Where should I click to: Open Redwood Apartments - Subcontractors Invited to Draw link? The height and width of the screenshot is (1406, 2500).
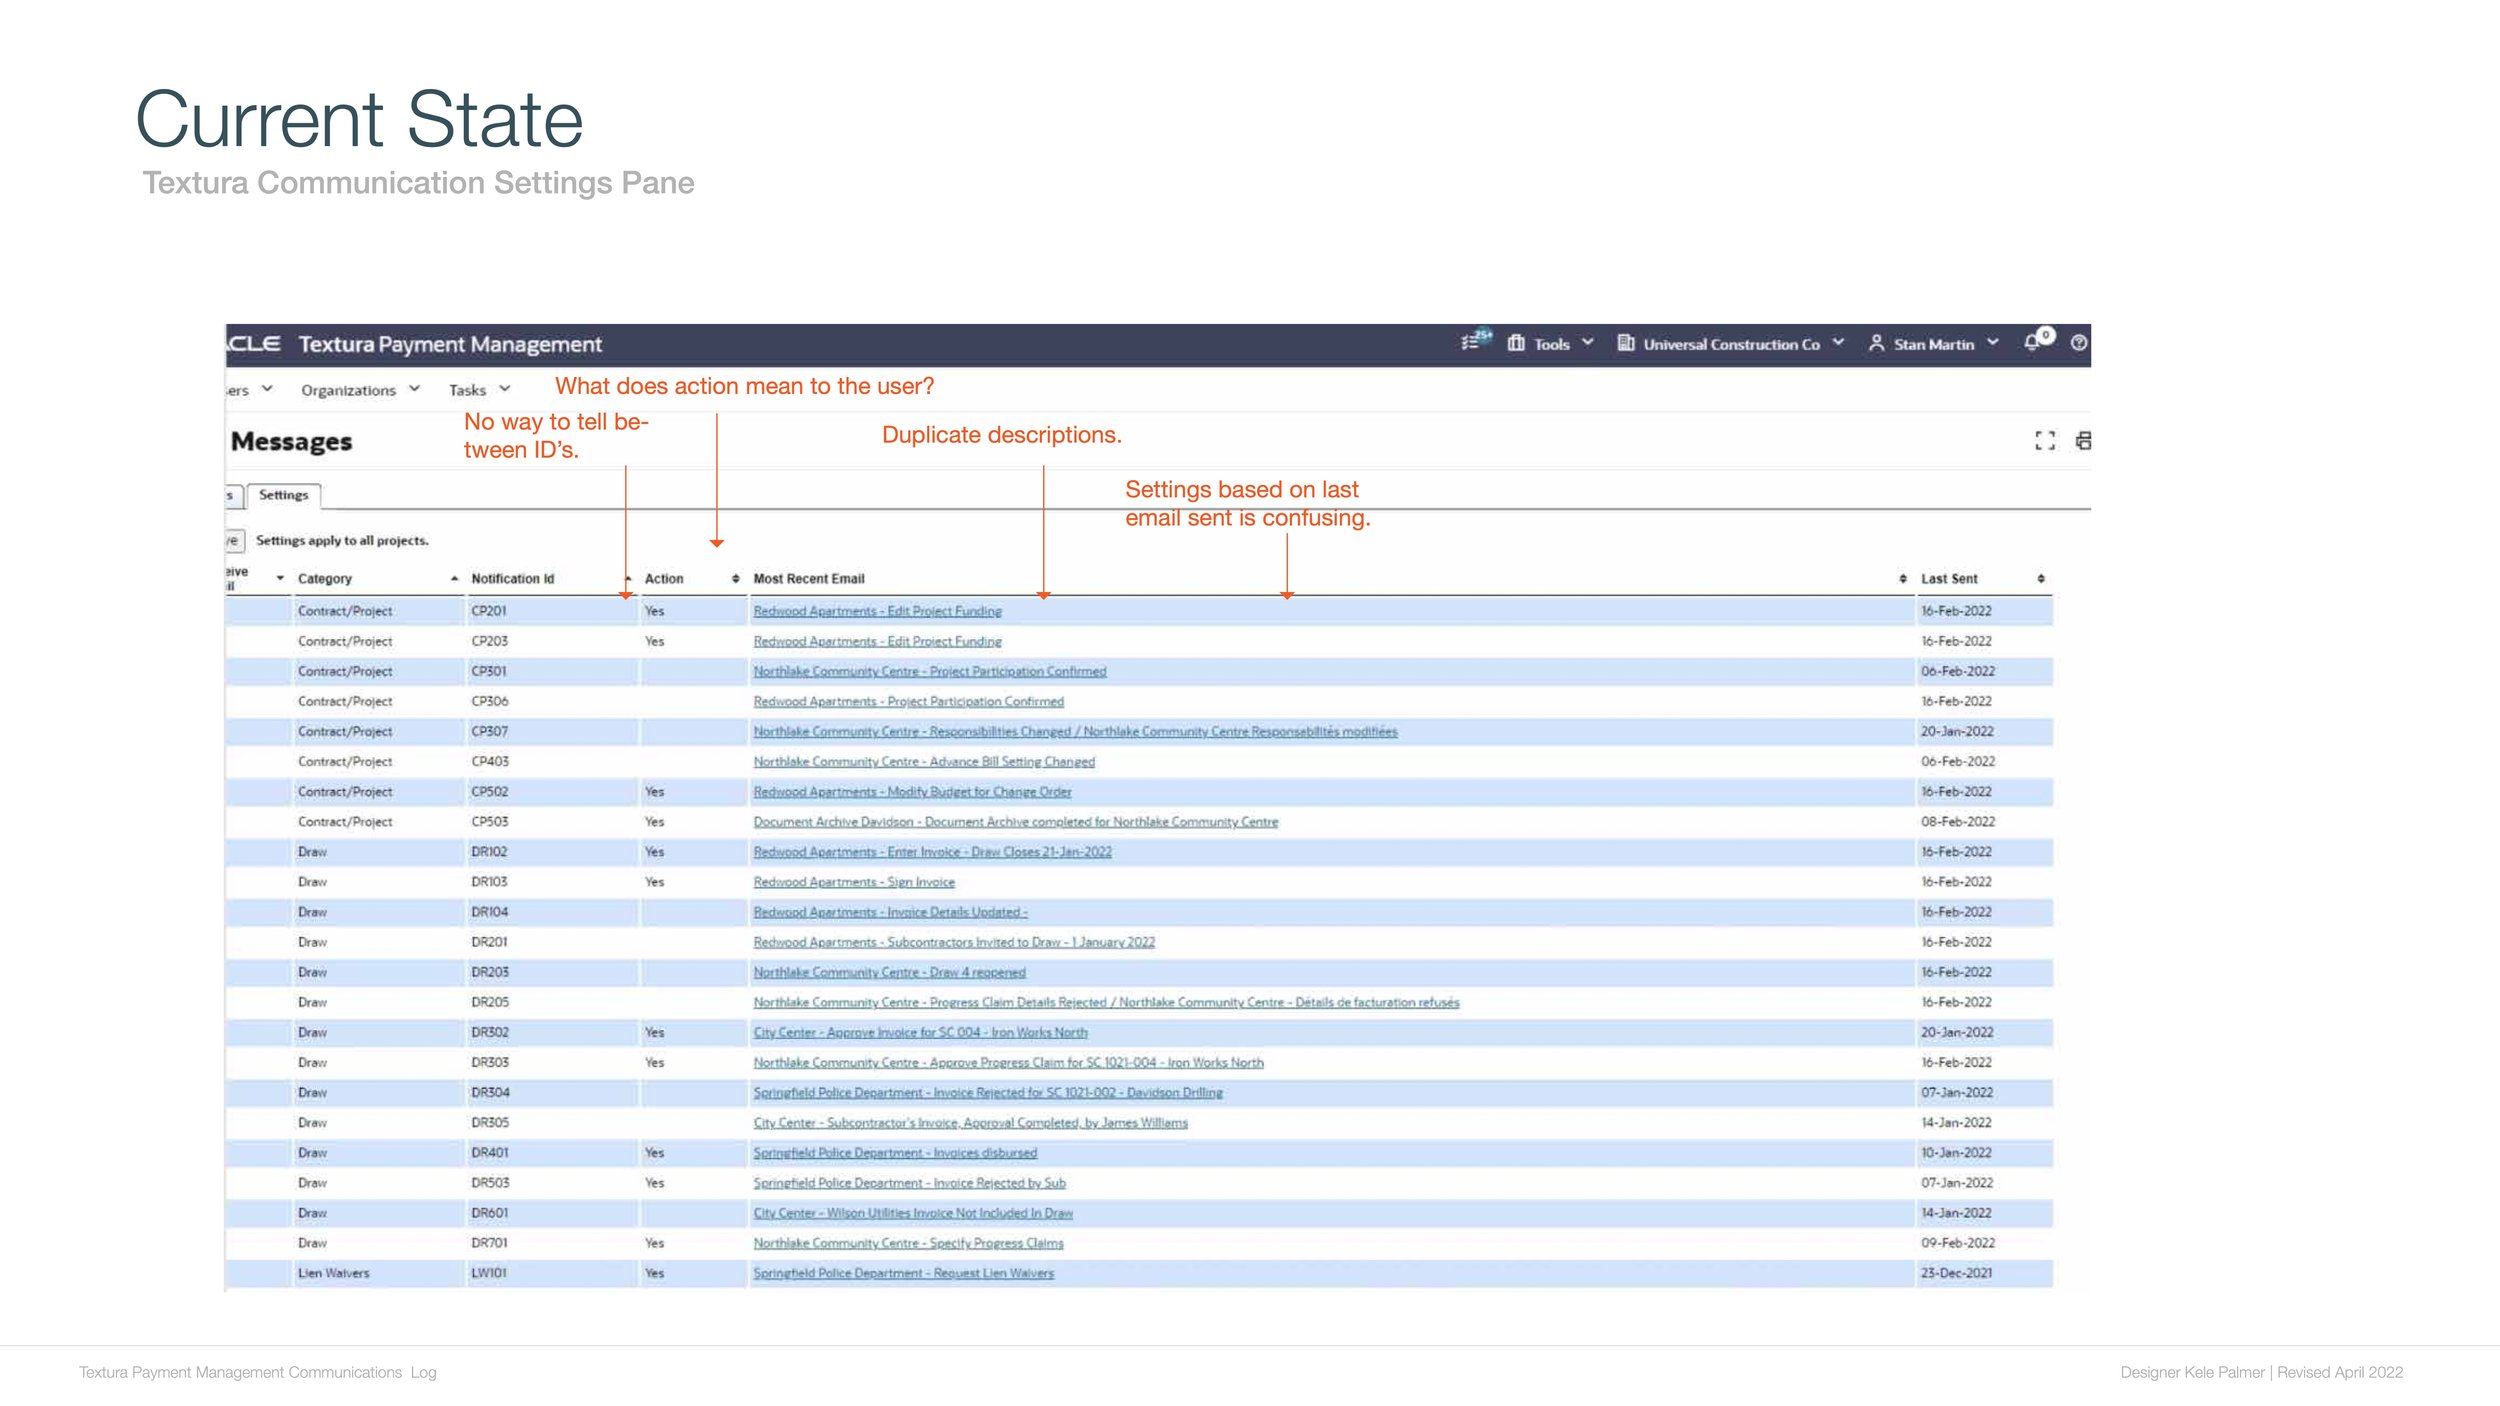(954, 941)
